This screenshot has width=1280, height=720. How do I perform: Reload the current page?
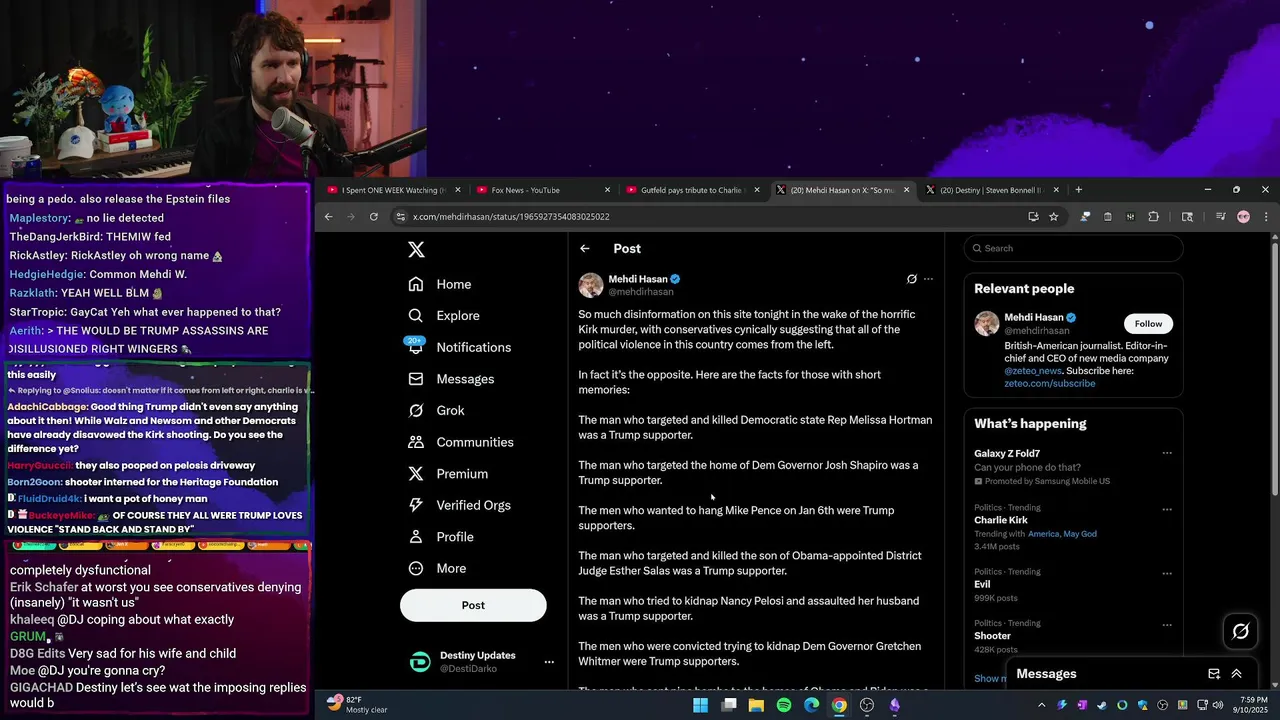coord(374,217)
